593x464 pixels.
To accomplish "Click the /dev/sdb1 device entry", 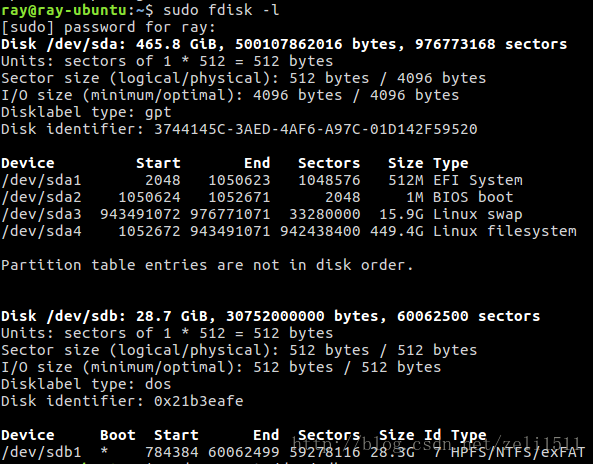I will click(x=41, y=452).
